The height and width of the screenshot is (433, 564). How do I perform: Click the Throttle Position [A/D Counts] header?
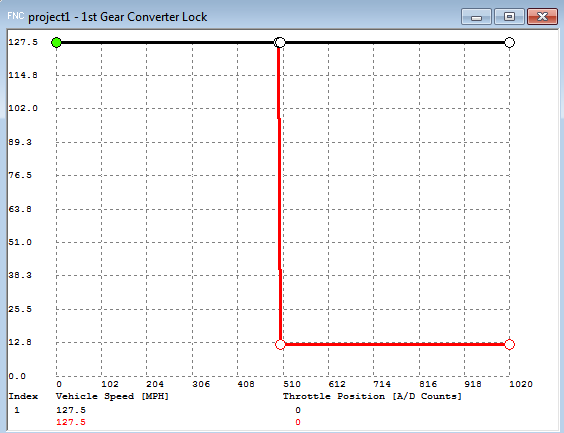click(372, 396)
